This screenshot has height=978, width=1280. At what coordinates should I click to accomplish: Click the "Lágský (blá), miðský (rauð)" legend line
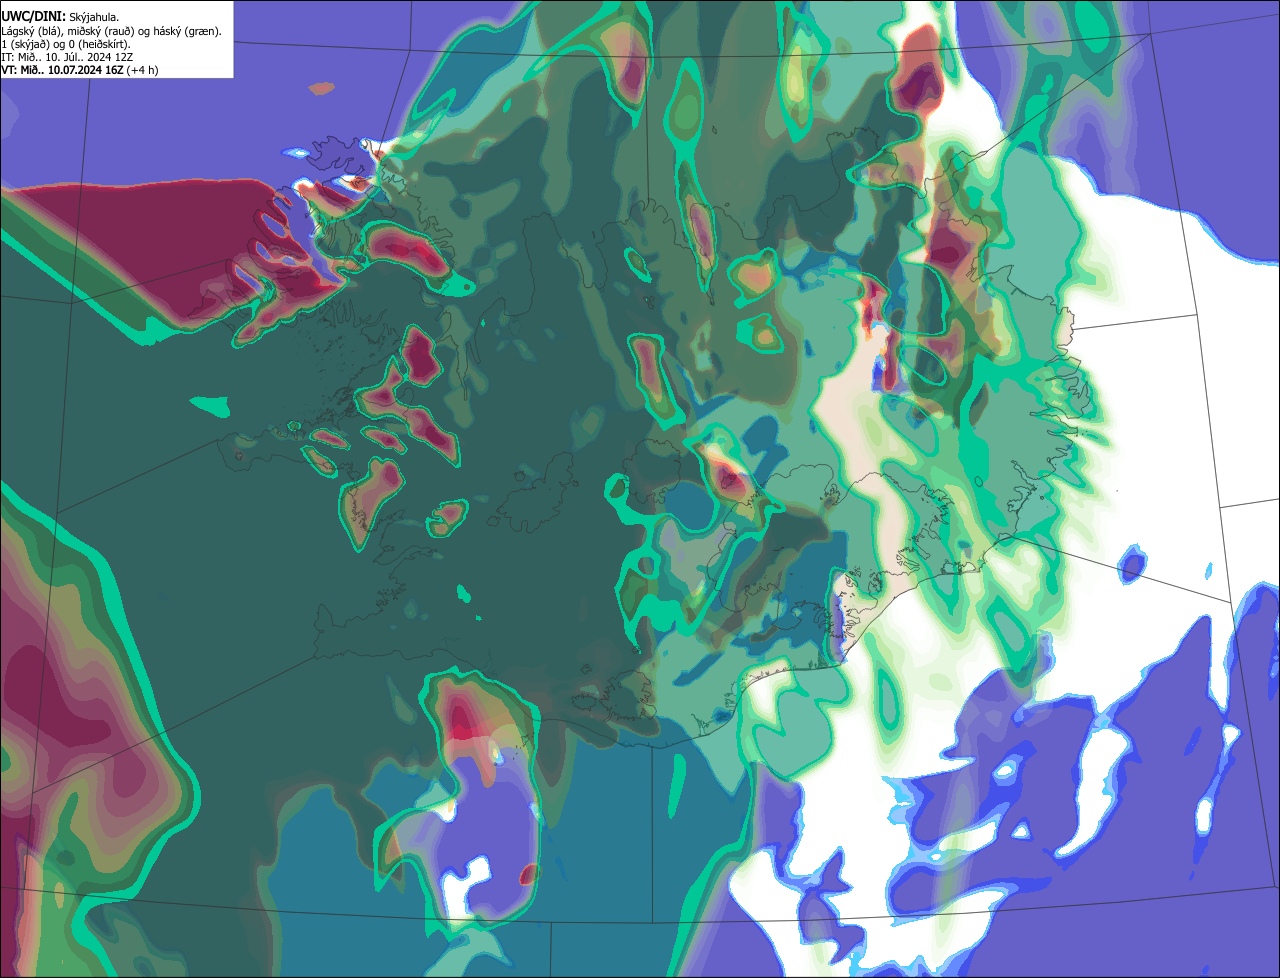point(112,31)
